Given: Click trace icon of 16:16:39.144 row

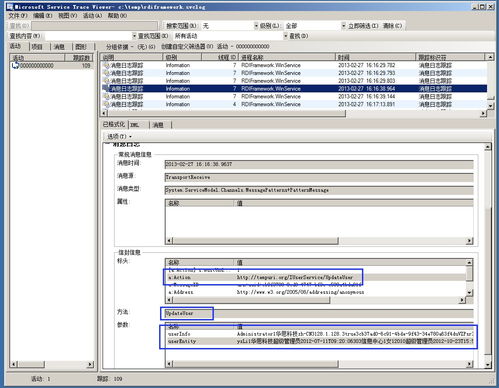Looking at the screenshot, I should [106, 96].
